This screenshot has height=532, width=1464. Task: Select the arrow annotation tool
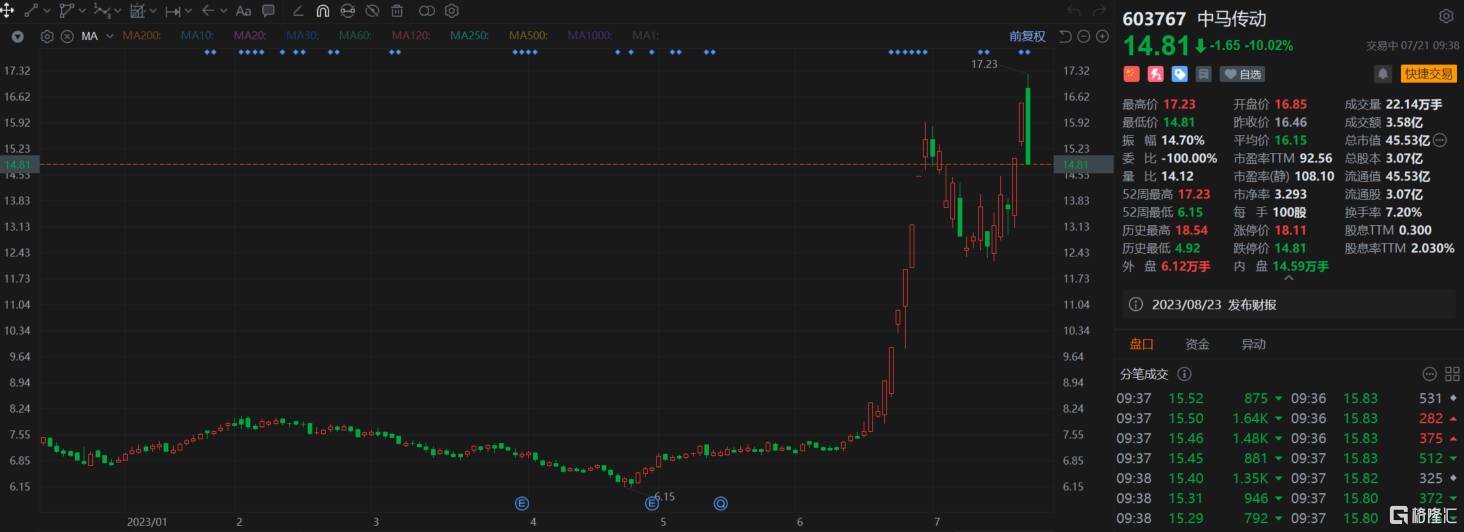(x=207, y=11)
